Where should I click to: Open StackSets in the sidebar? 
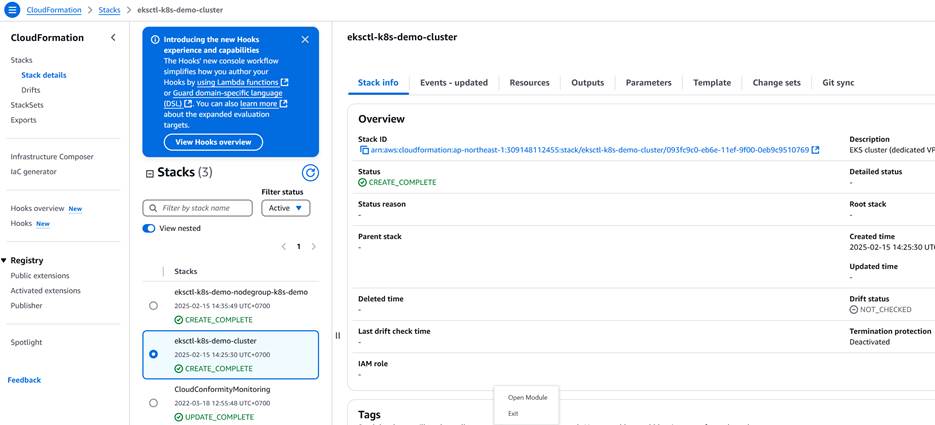click(27, 105)
